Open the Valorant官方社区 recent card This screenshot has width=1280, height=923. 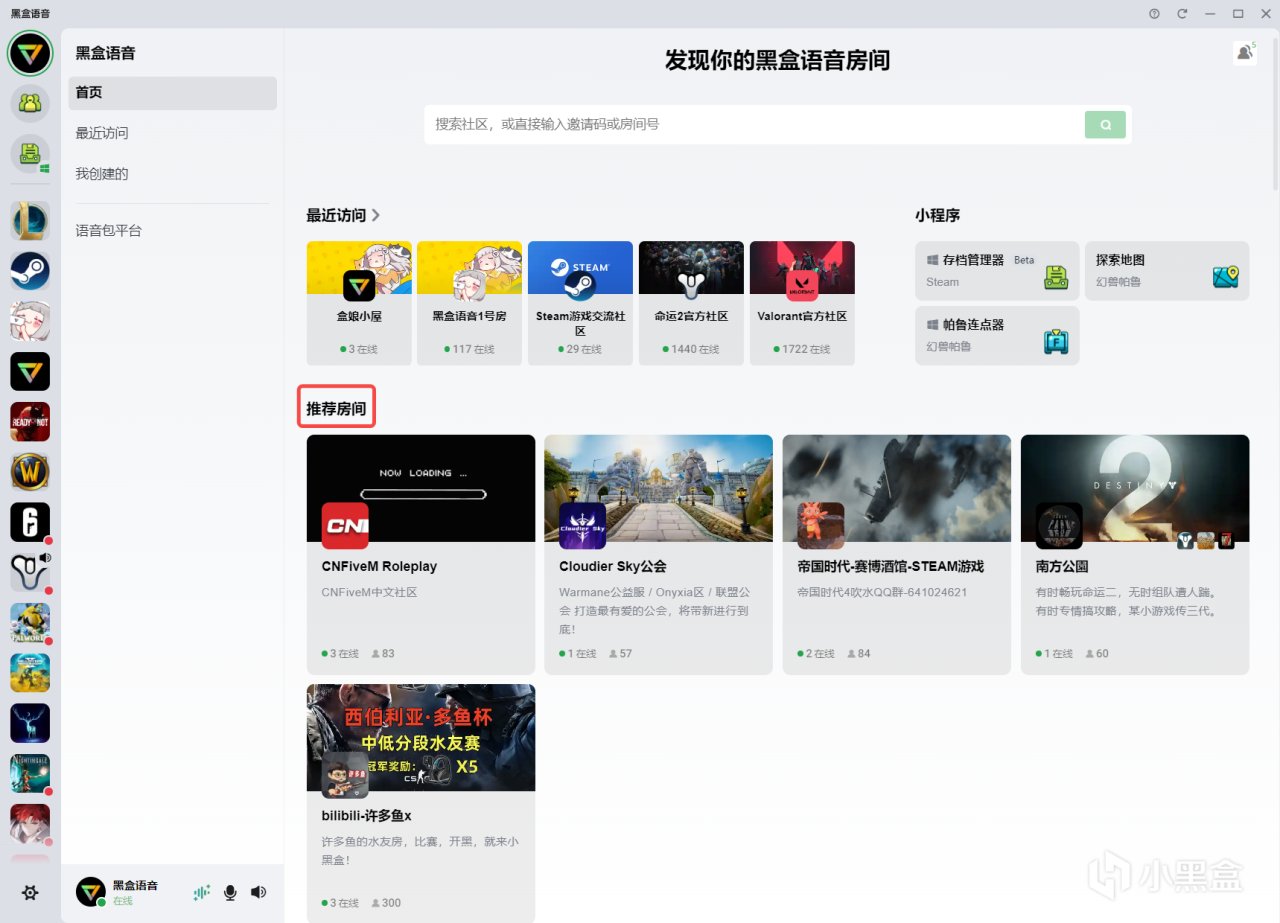pyautogui.click(x=802, y=303)
